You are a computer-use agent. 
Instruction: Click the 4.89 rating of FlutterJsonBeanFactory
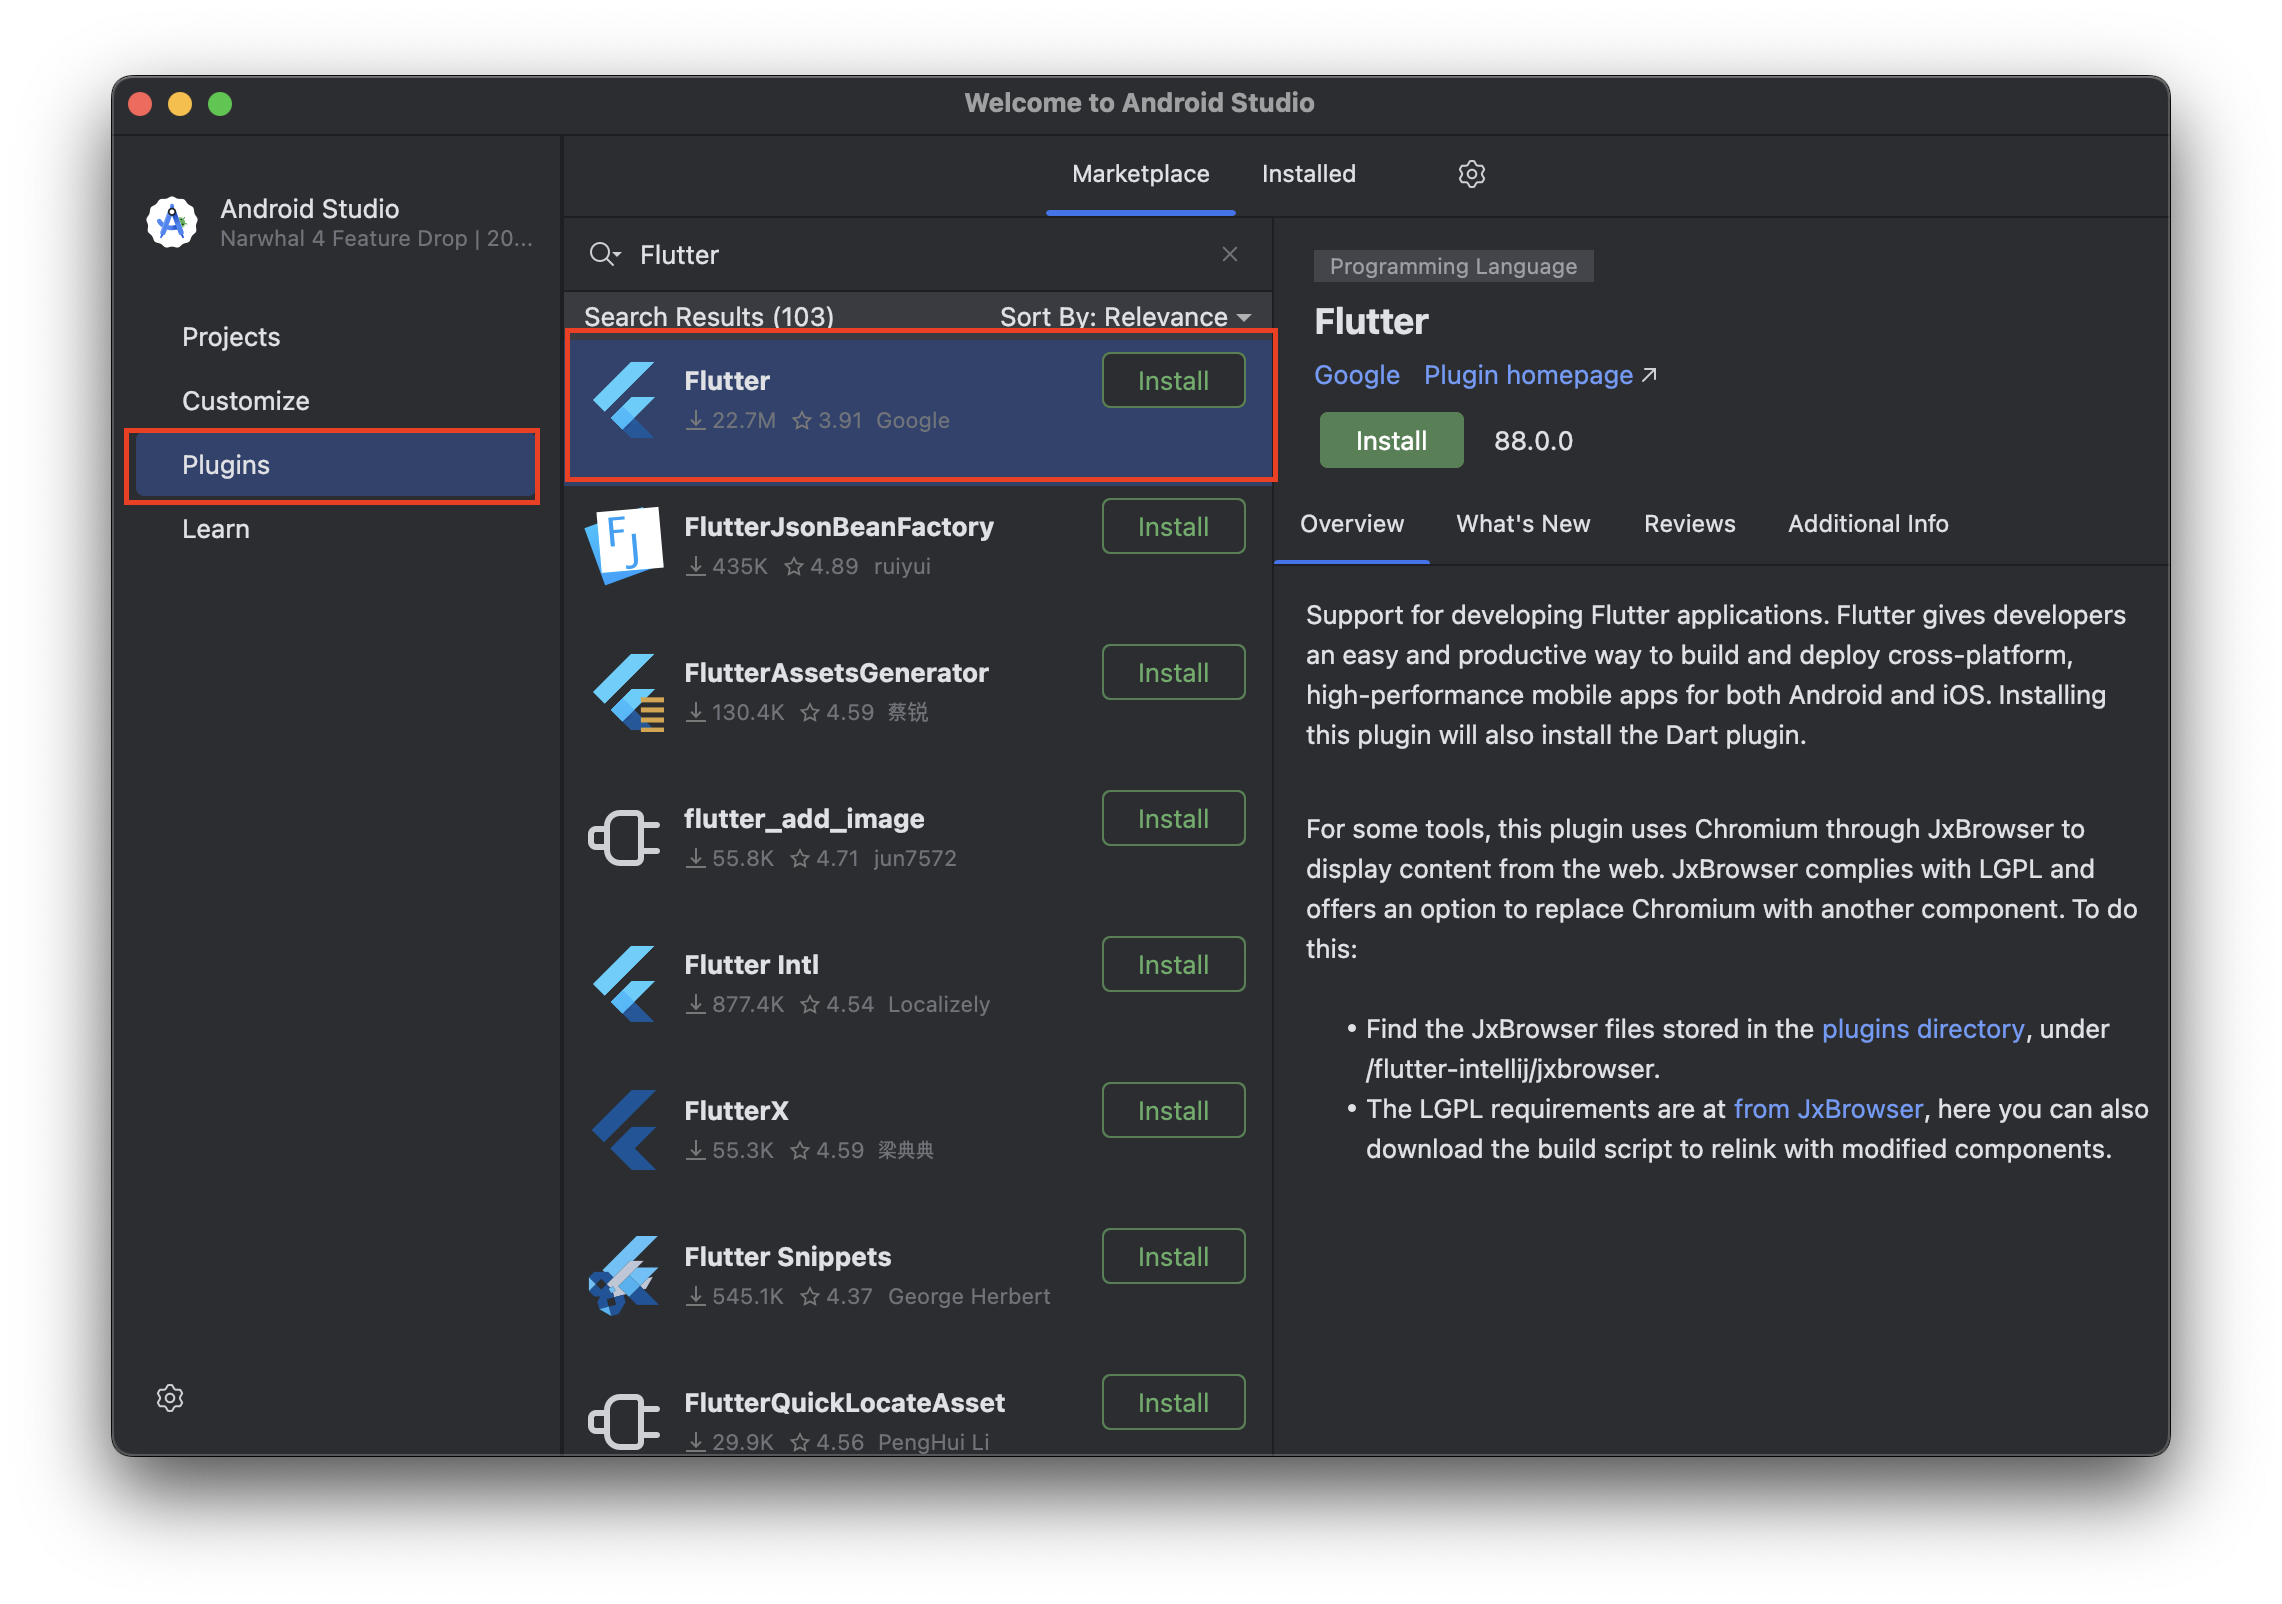click(x=822, y=567)
